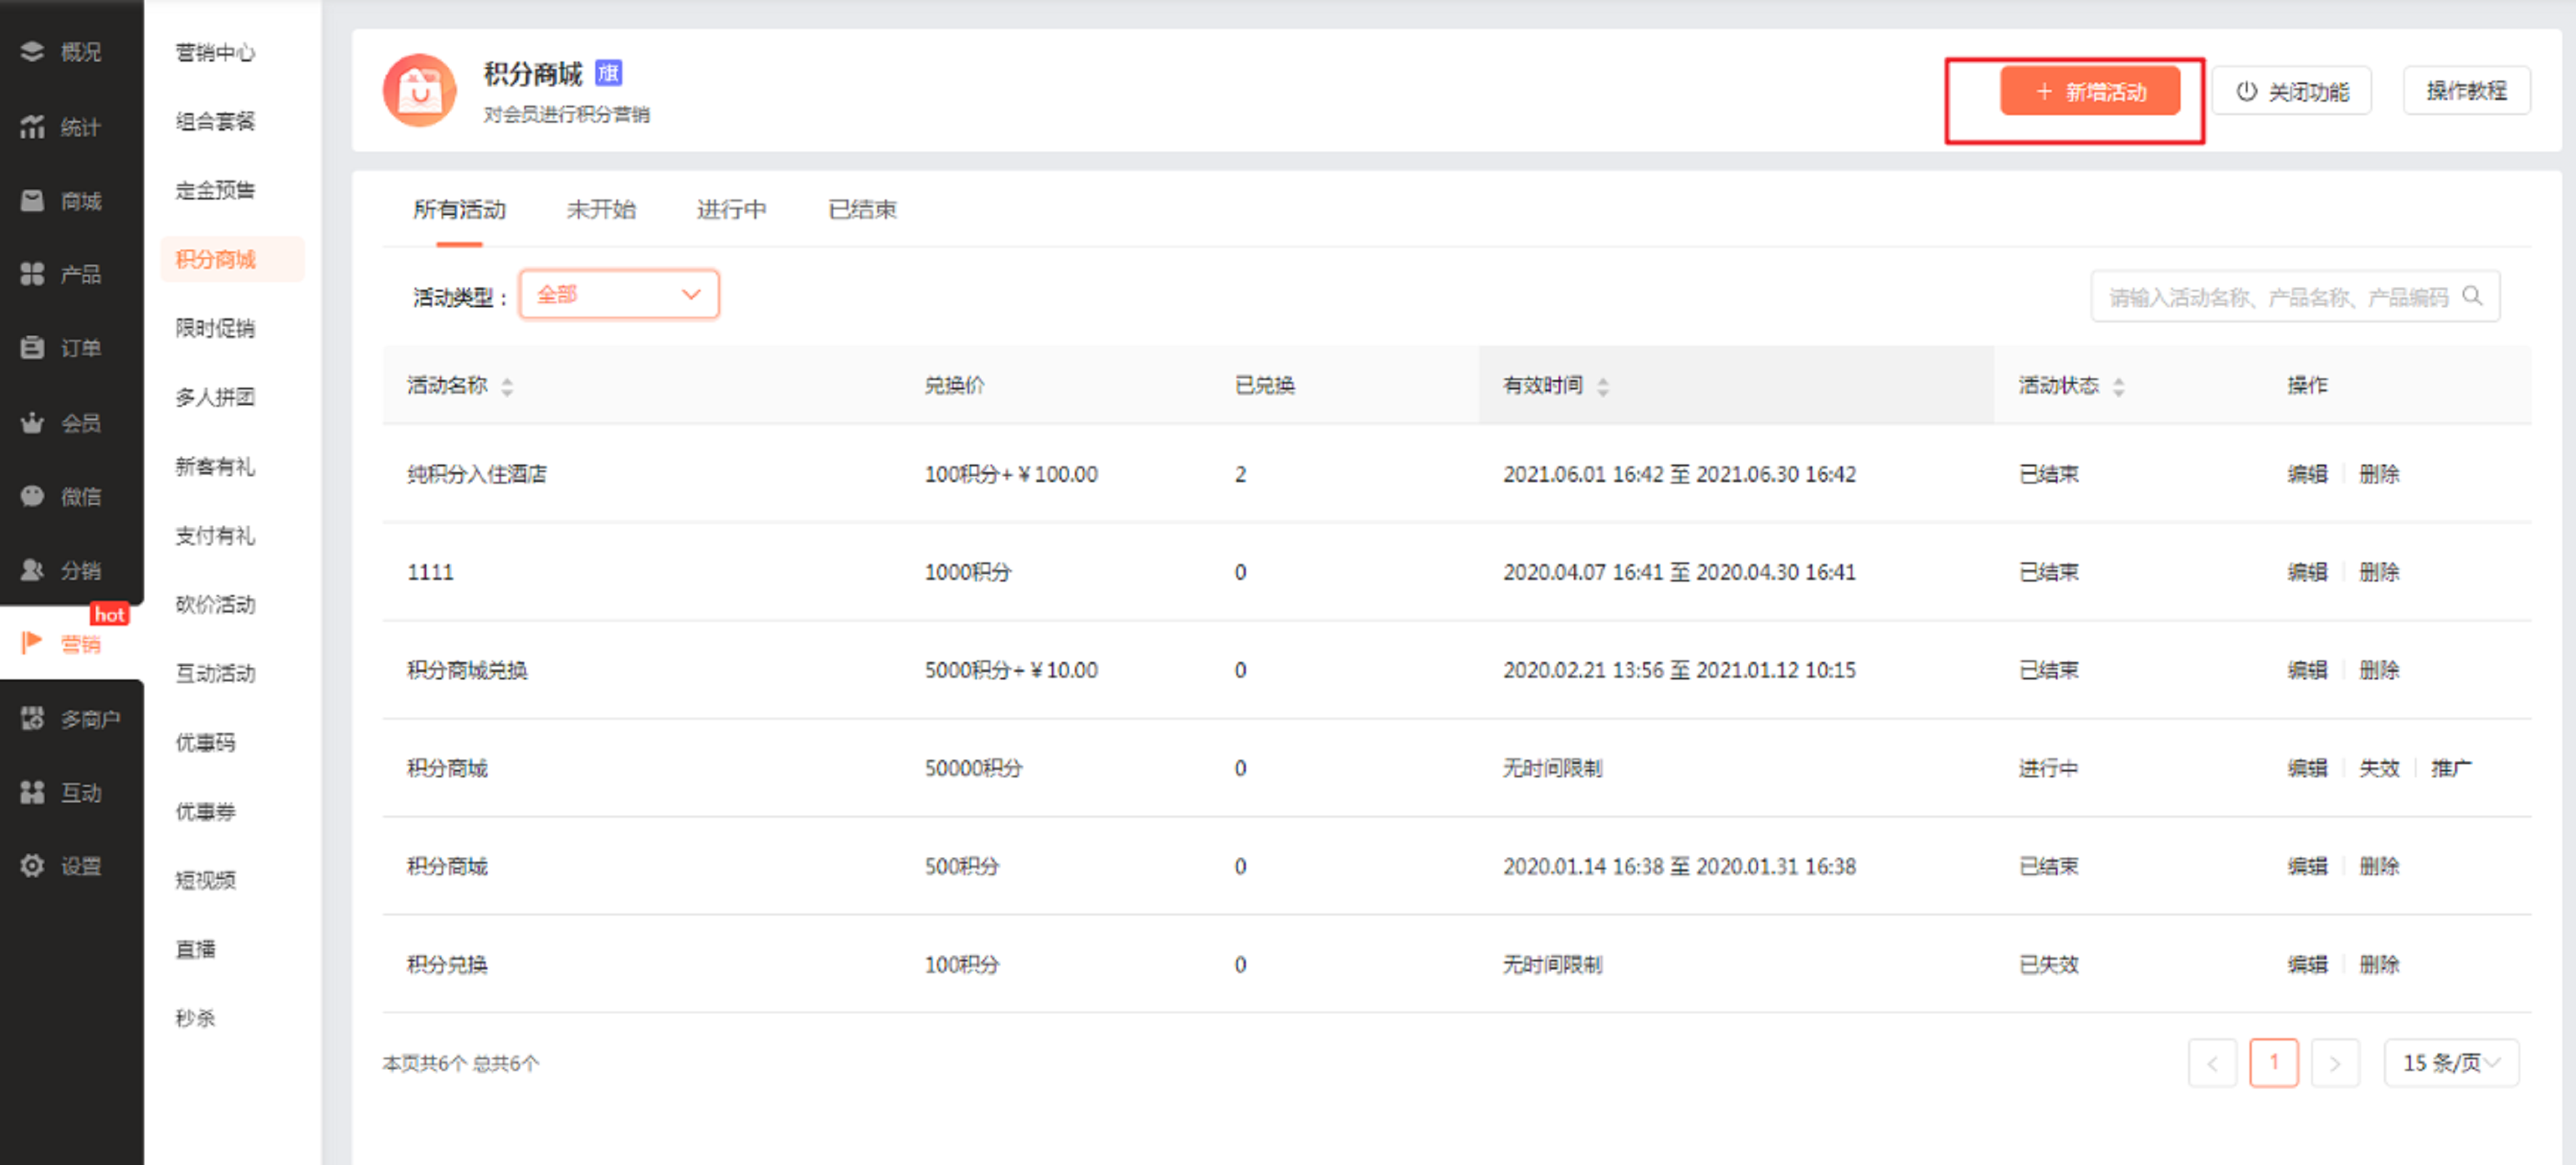Open the 15 条/页 page size dropdown
Viewport: 2576px width, 1165px height.
click(2451, 1063)
